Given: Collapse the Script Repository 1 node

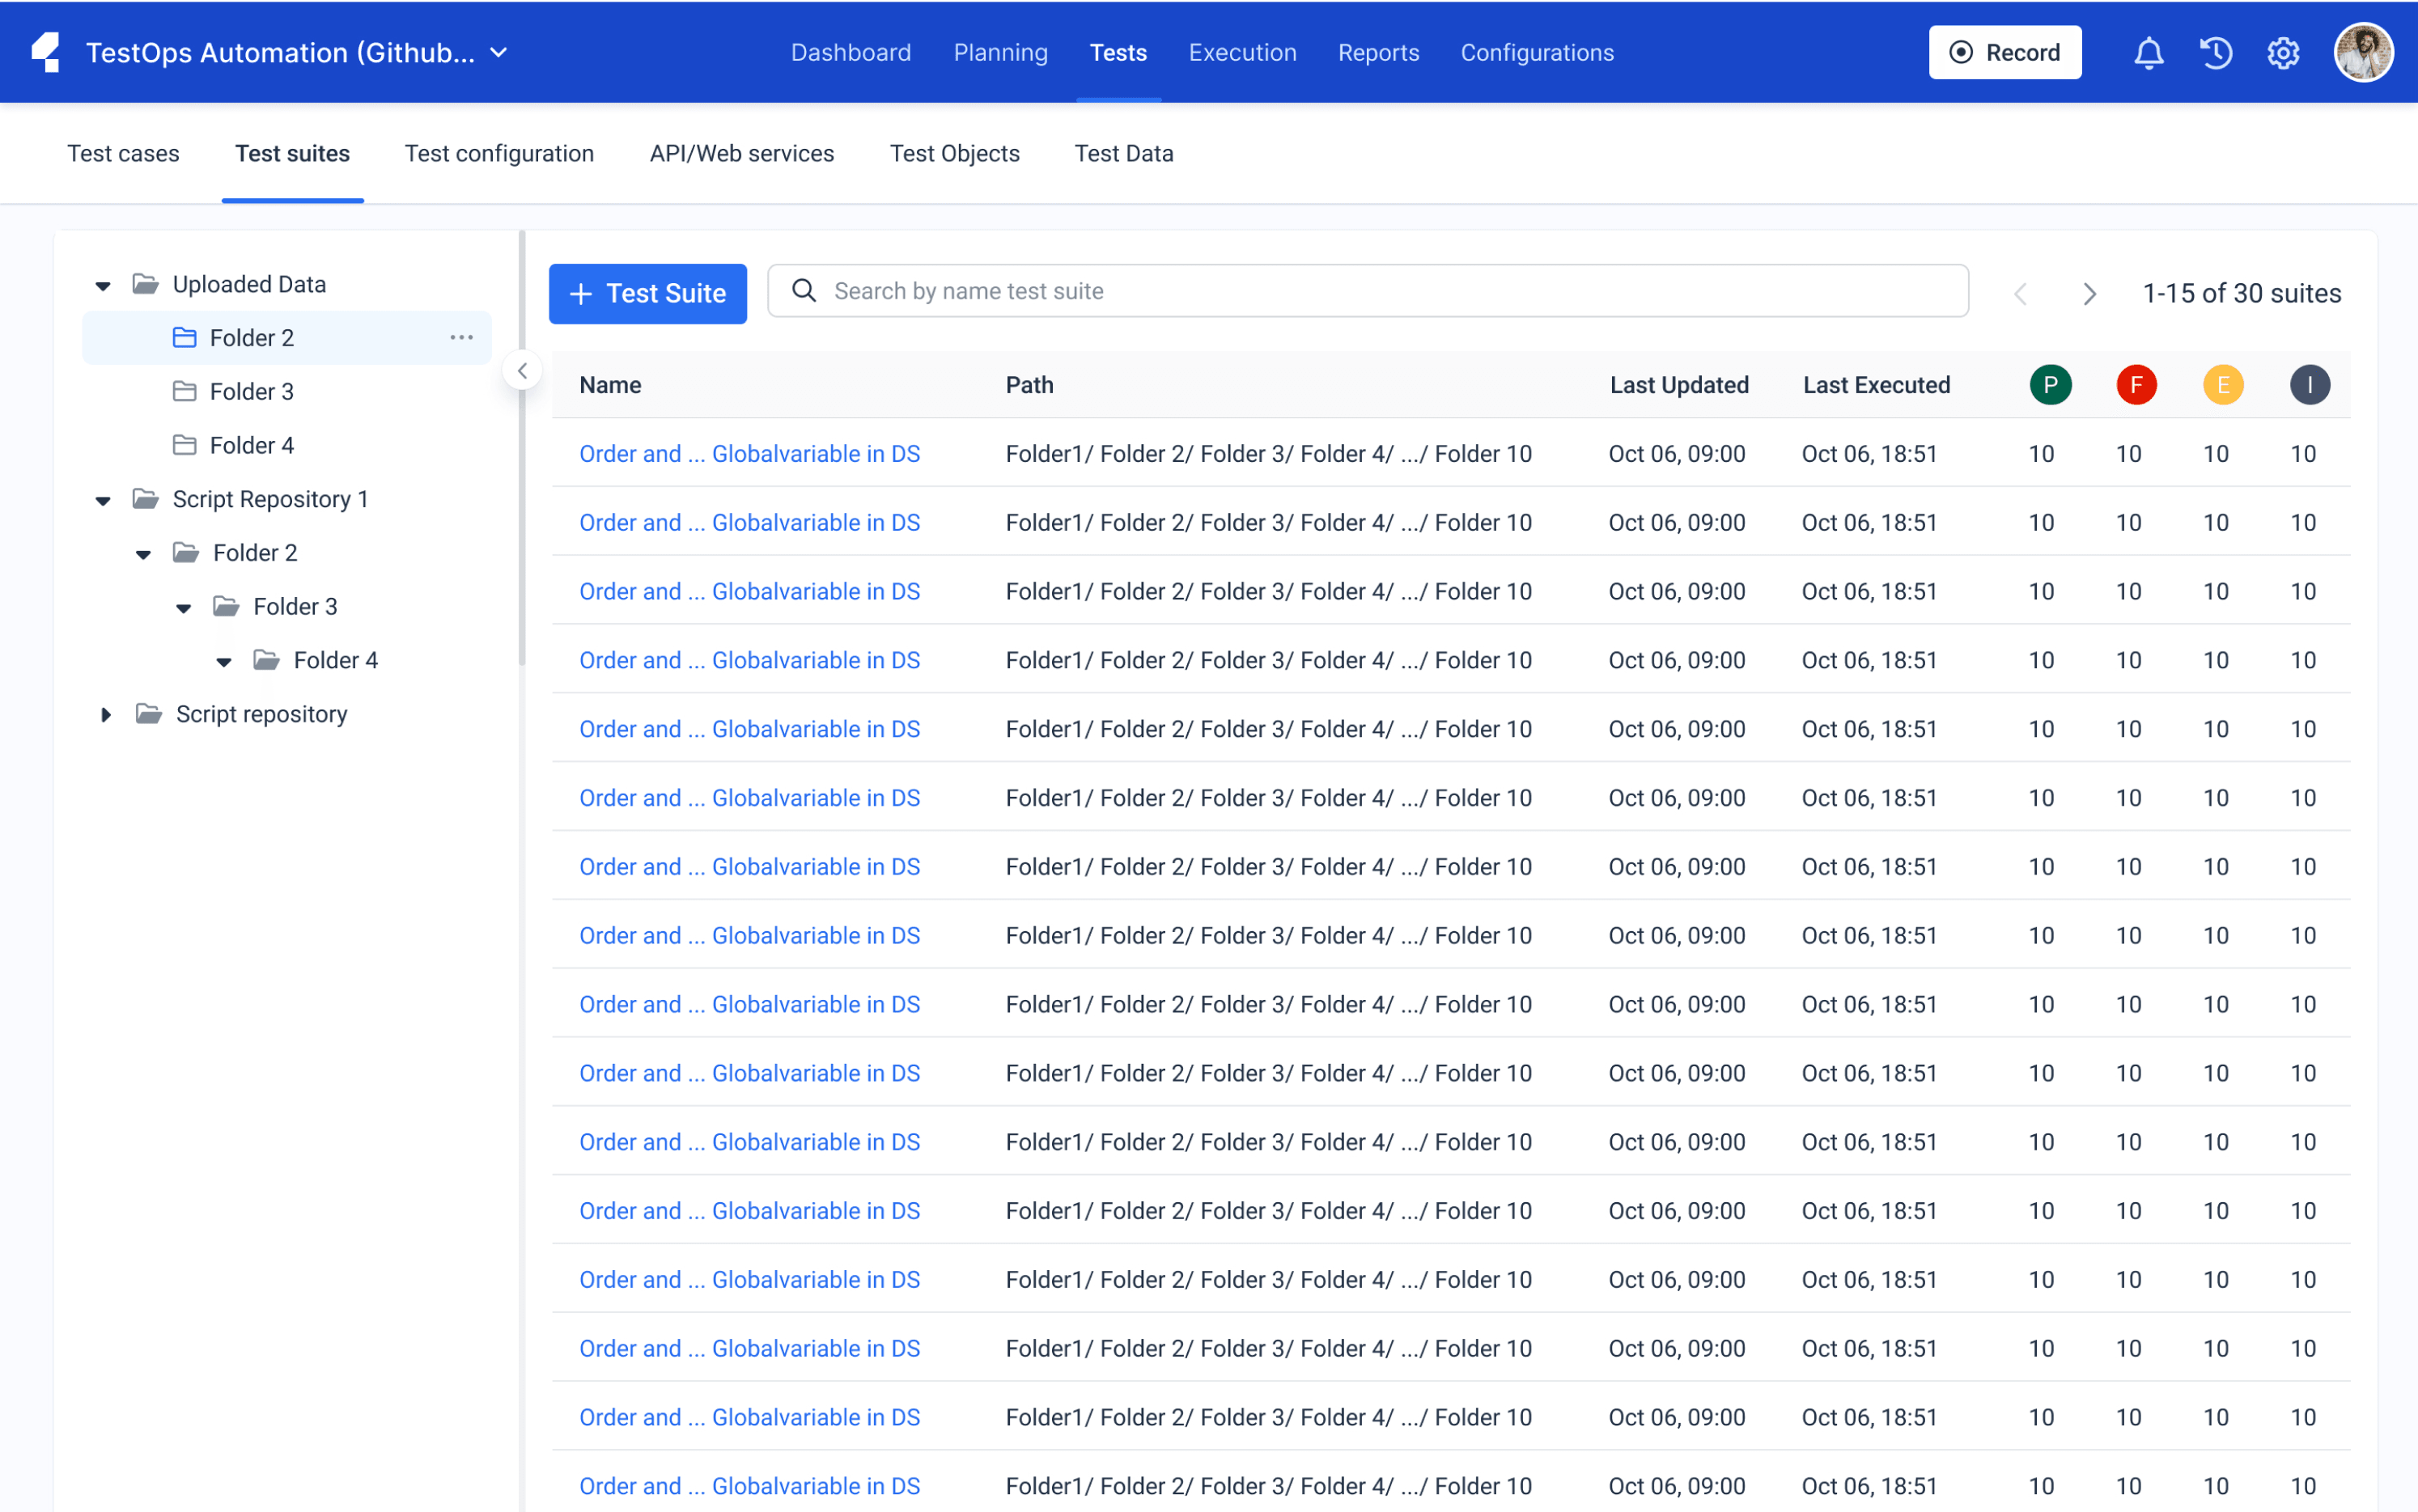Looking at the screenshot, I should pyautogui.click(x=103, y=500).
